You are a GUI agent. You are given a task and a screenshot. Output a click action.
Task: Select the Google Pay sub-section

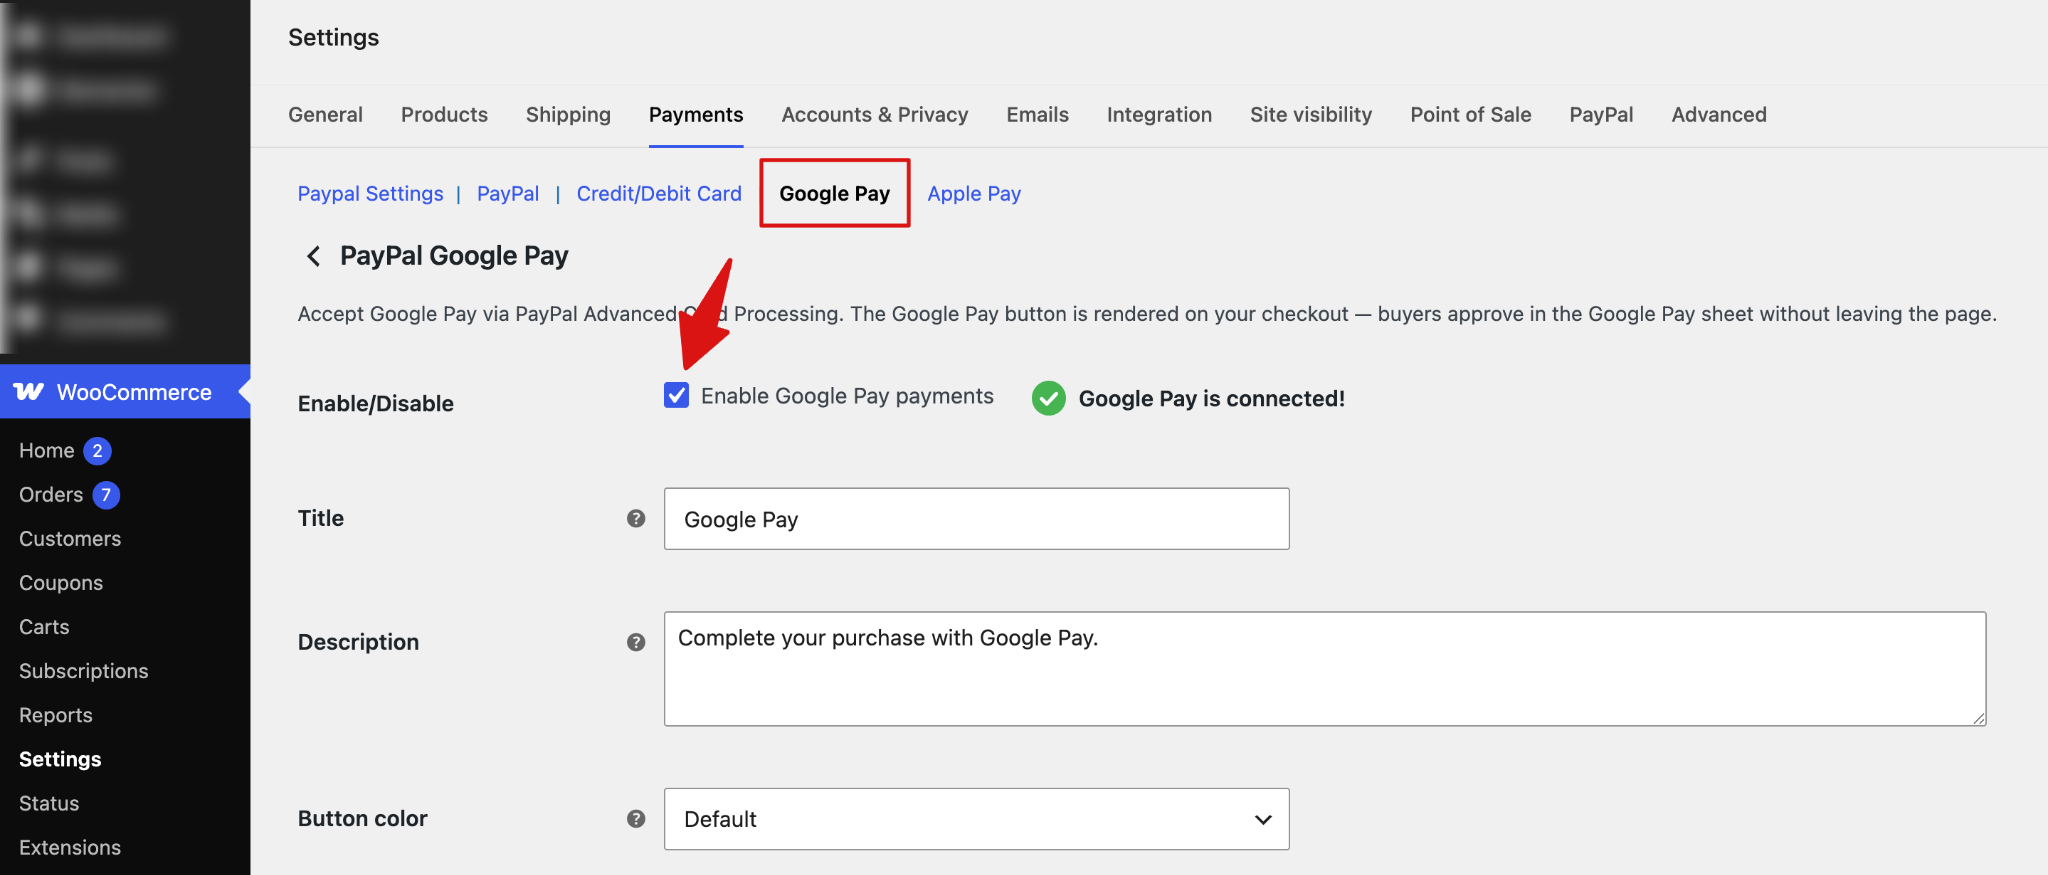click(x=835, y=194)
